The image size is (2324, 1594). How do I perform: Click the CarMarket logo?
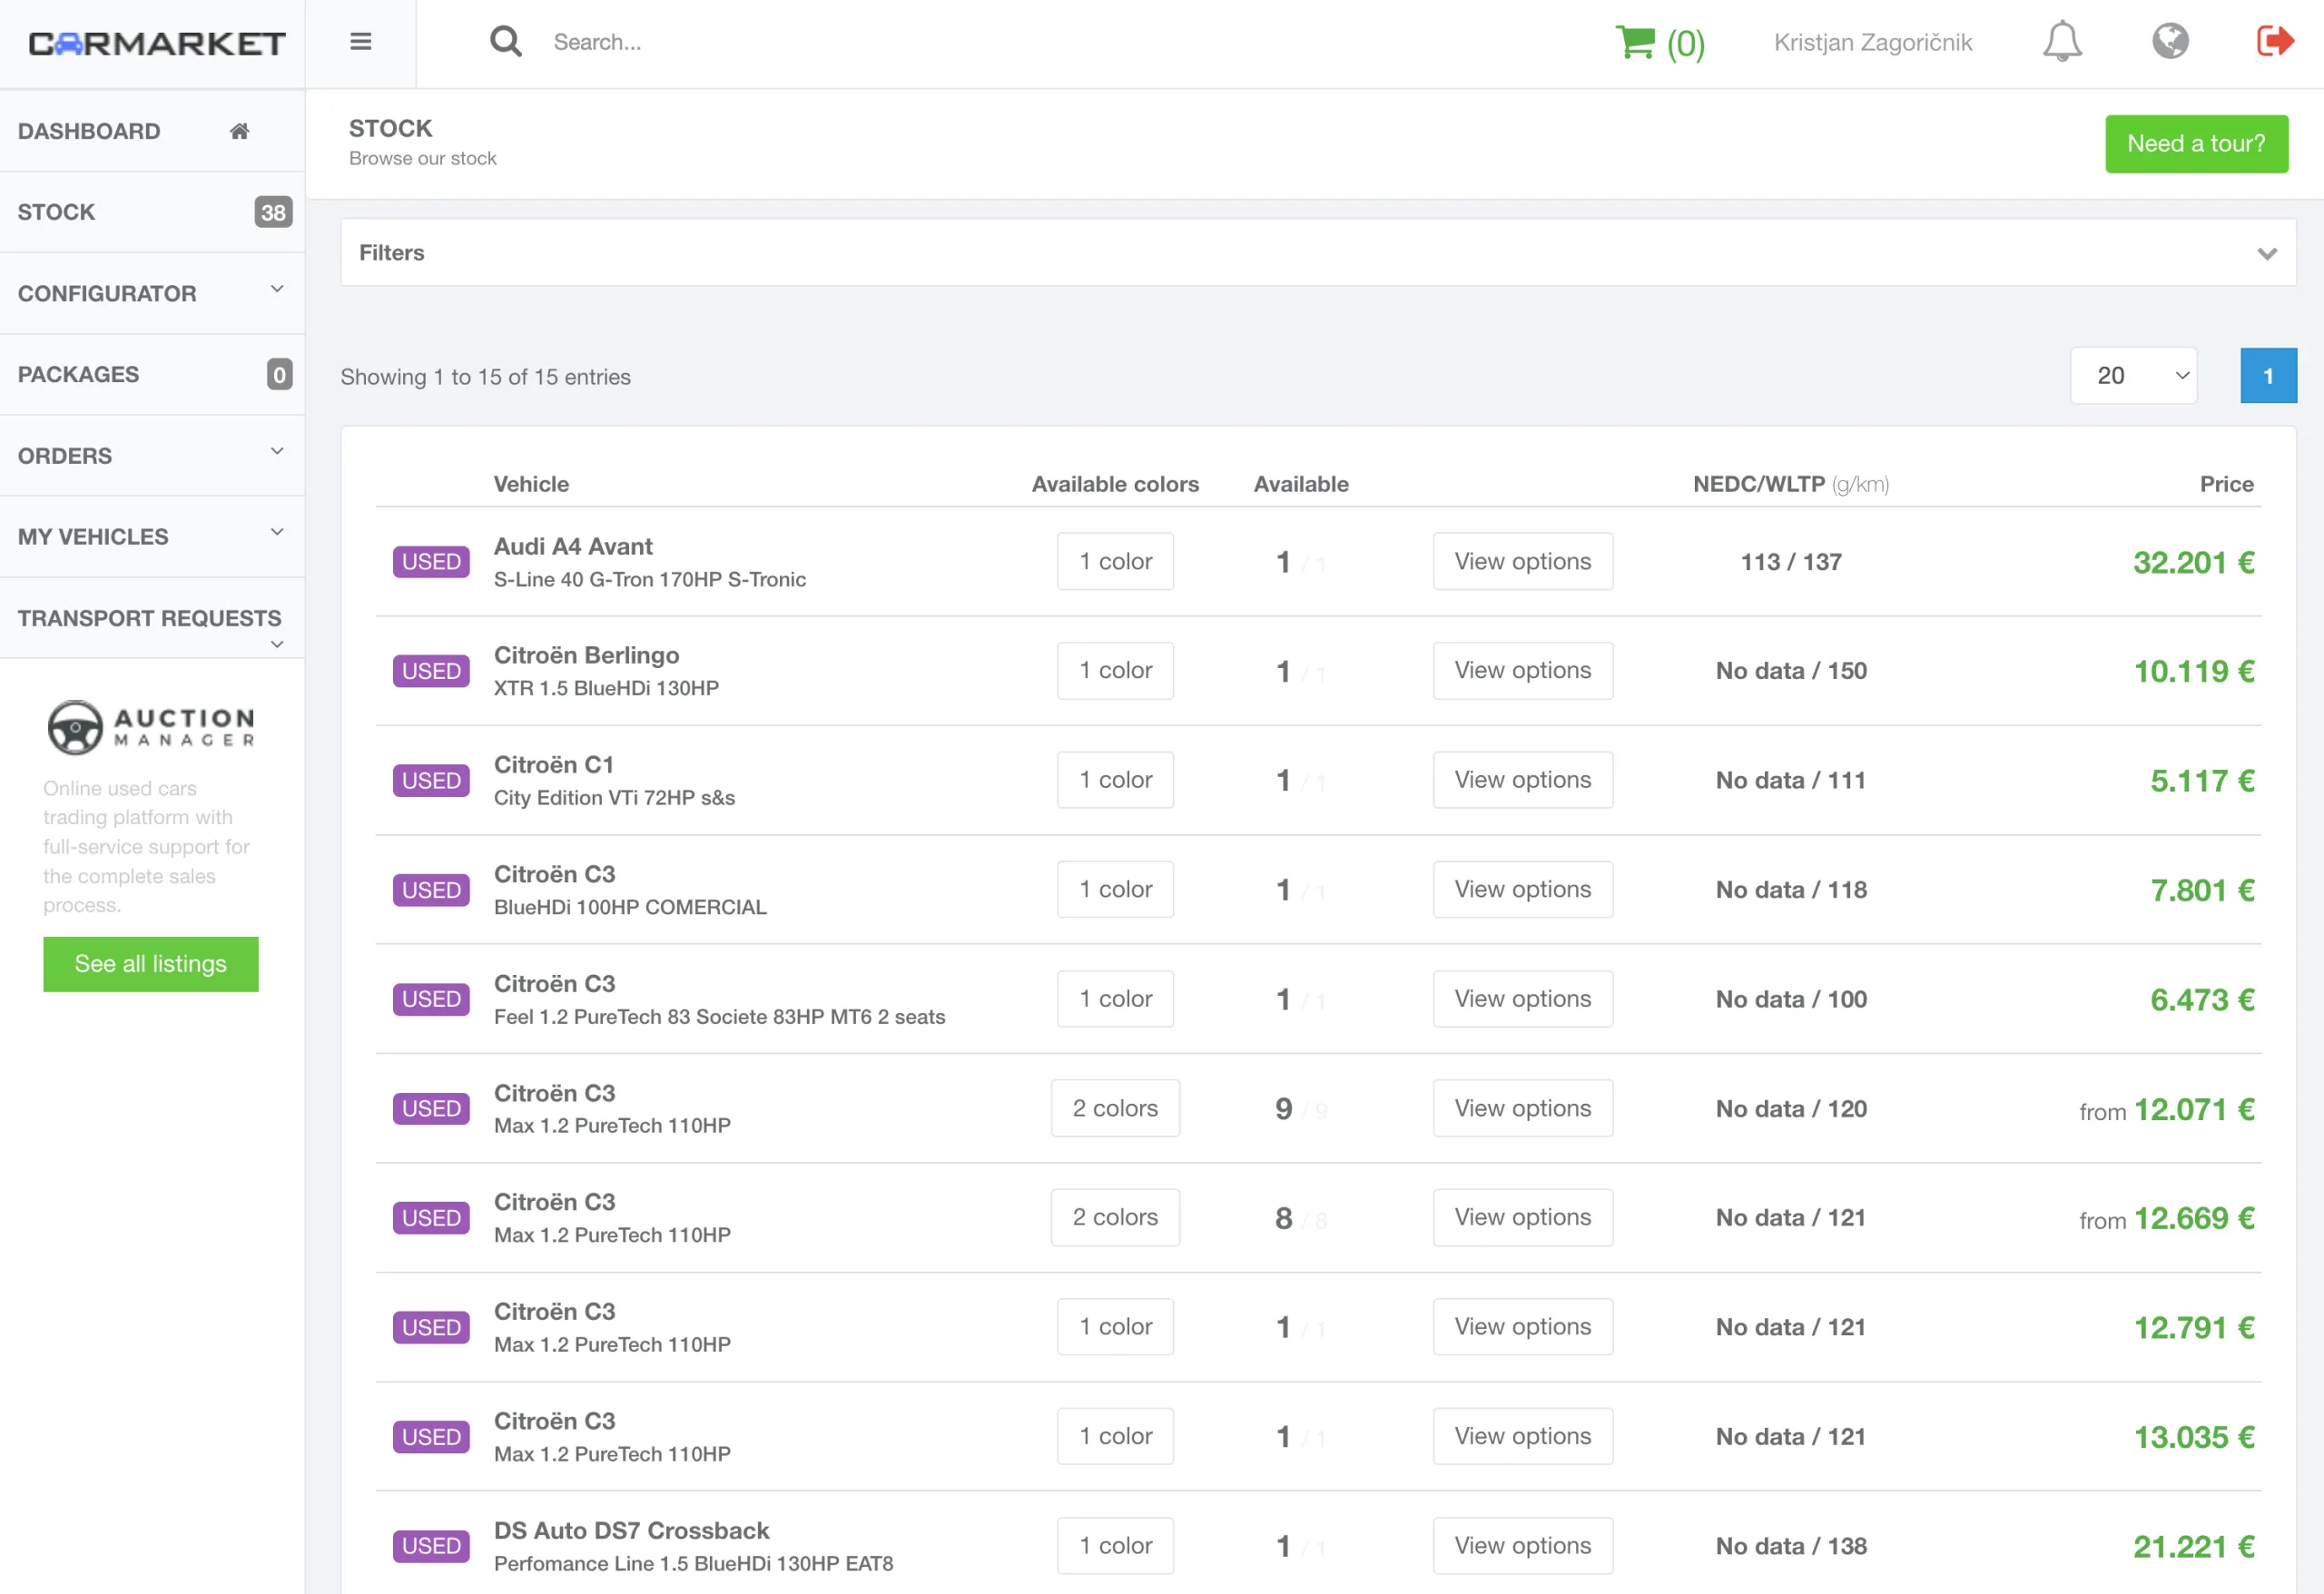coord(157,43)
